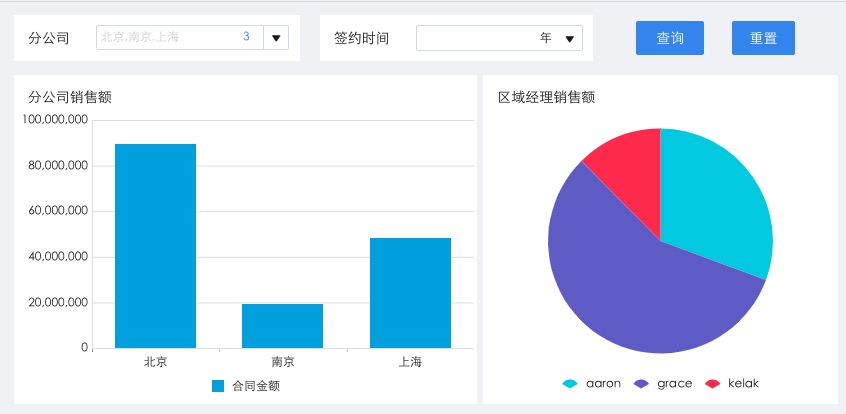846x414 pixels.
Task: Click the 查询 button
Action: click(x=670, y=38)
